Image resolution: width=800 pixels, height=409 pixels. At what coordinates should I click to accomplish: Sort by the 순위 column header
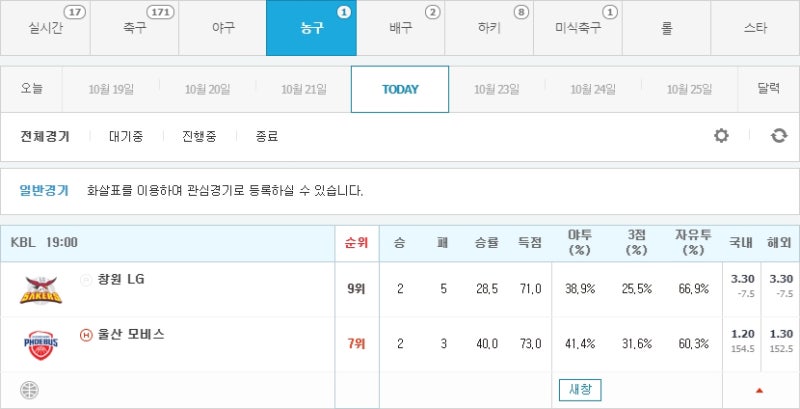[357, 243]
